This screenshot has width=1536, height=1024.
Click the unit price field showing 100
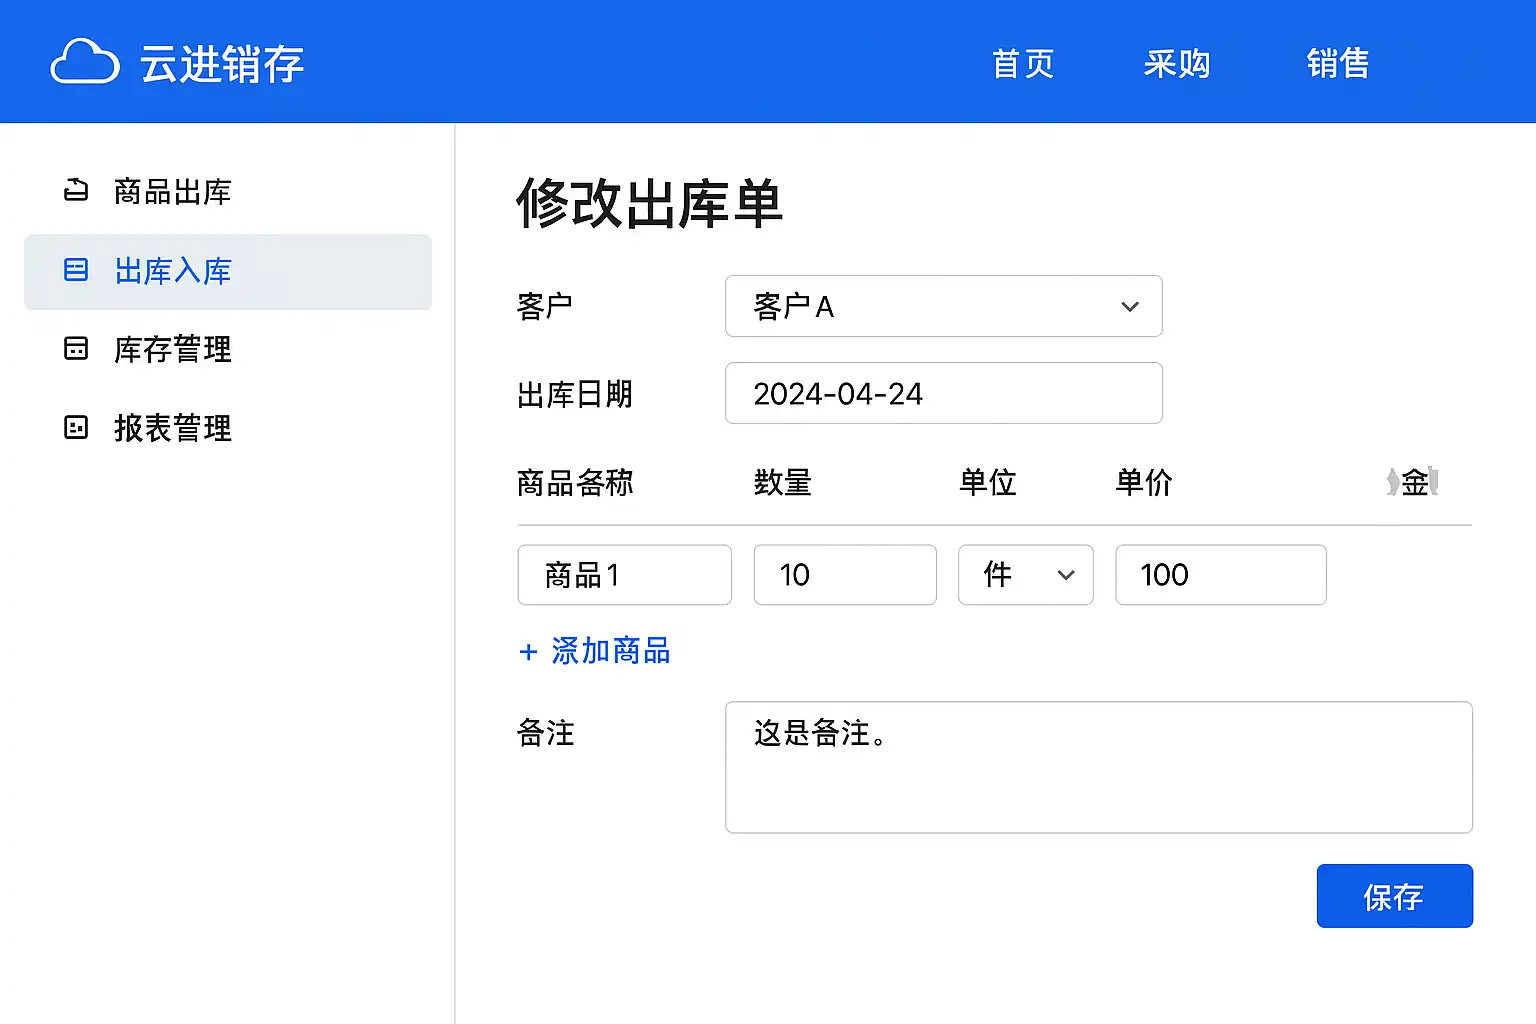tap(1220, 575)
